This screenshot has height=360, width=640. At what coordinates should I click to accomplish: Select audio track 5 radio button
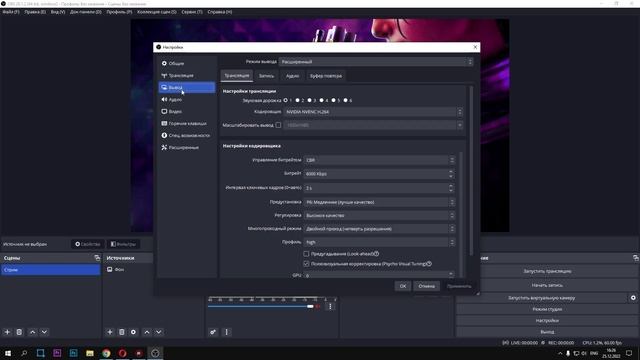(x=334, y=100)
